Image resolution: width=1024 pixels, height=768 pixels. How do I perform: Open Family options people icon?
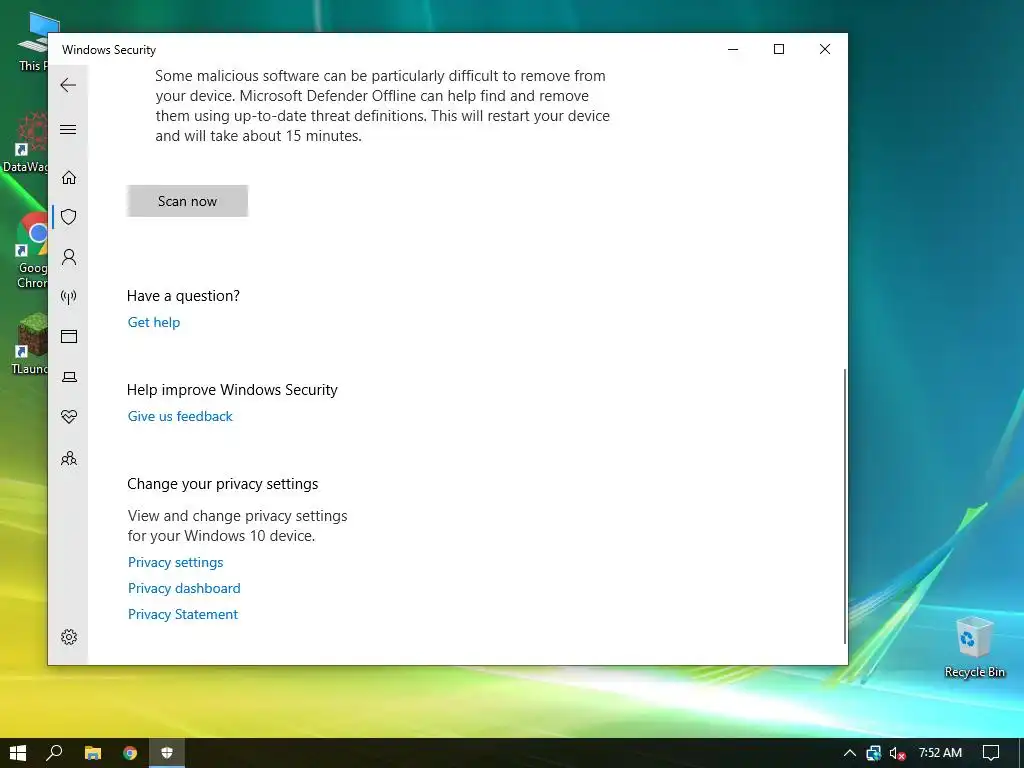coord(69,458)
